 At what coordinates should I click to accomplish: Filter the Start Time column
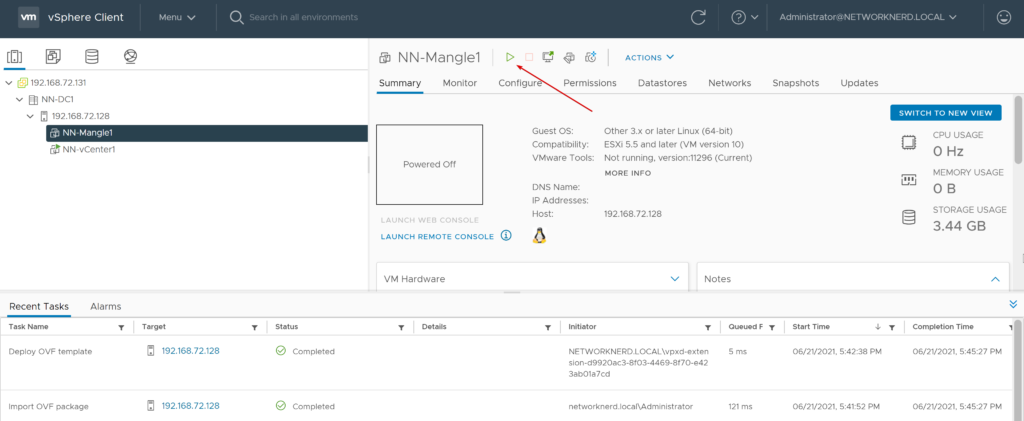click(x=892, y=327)
